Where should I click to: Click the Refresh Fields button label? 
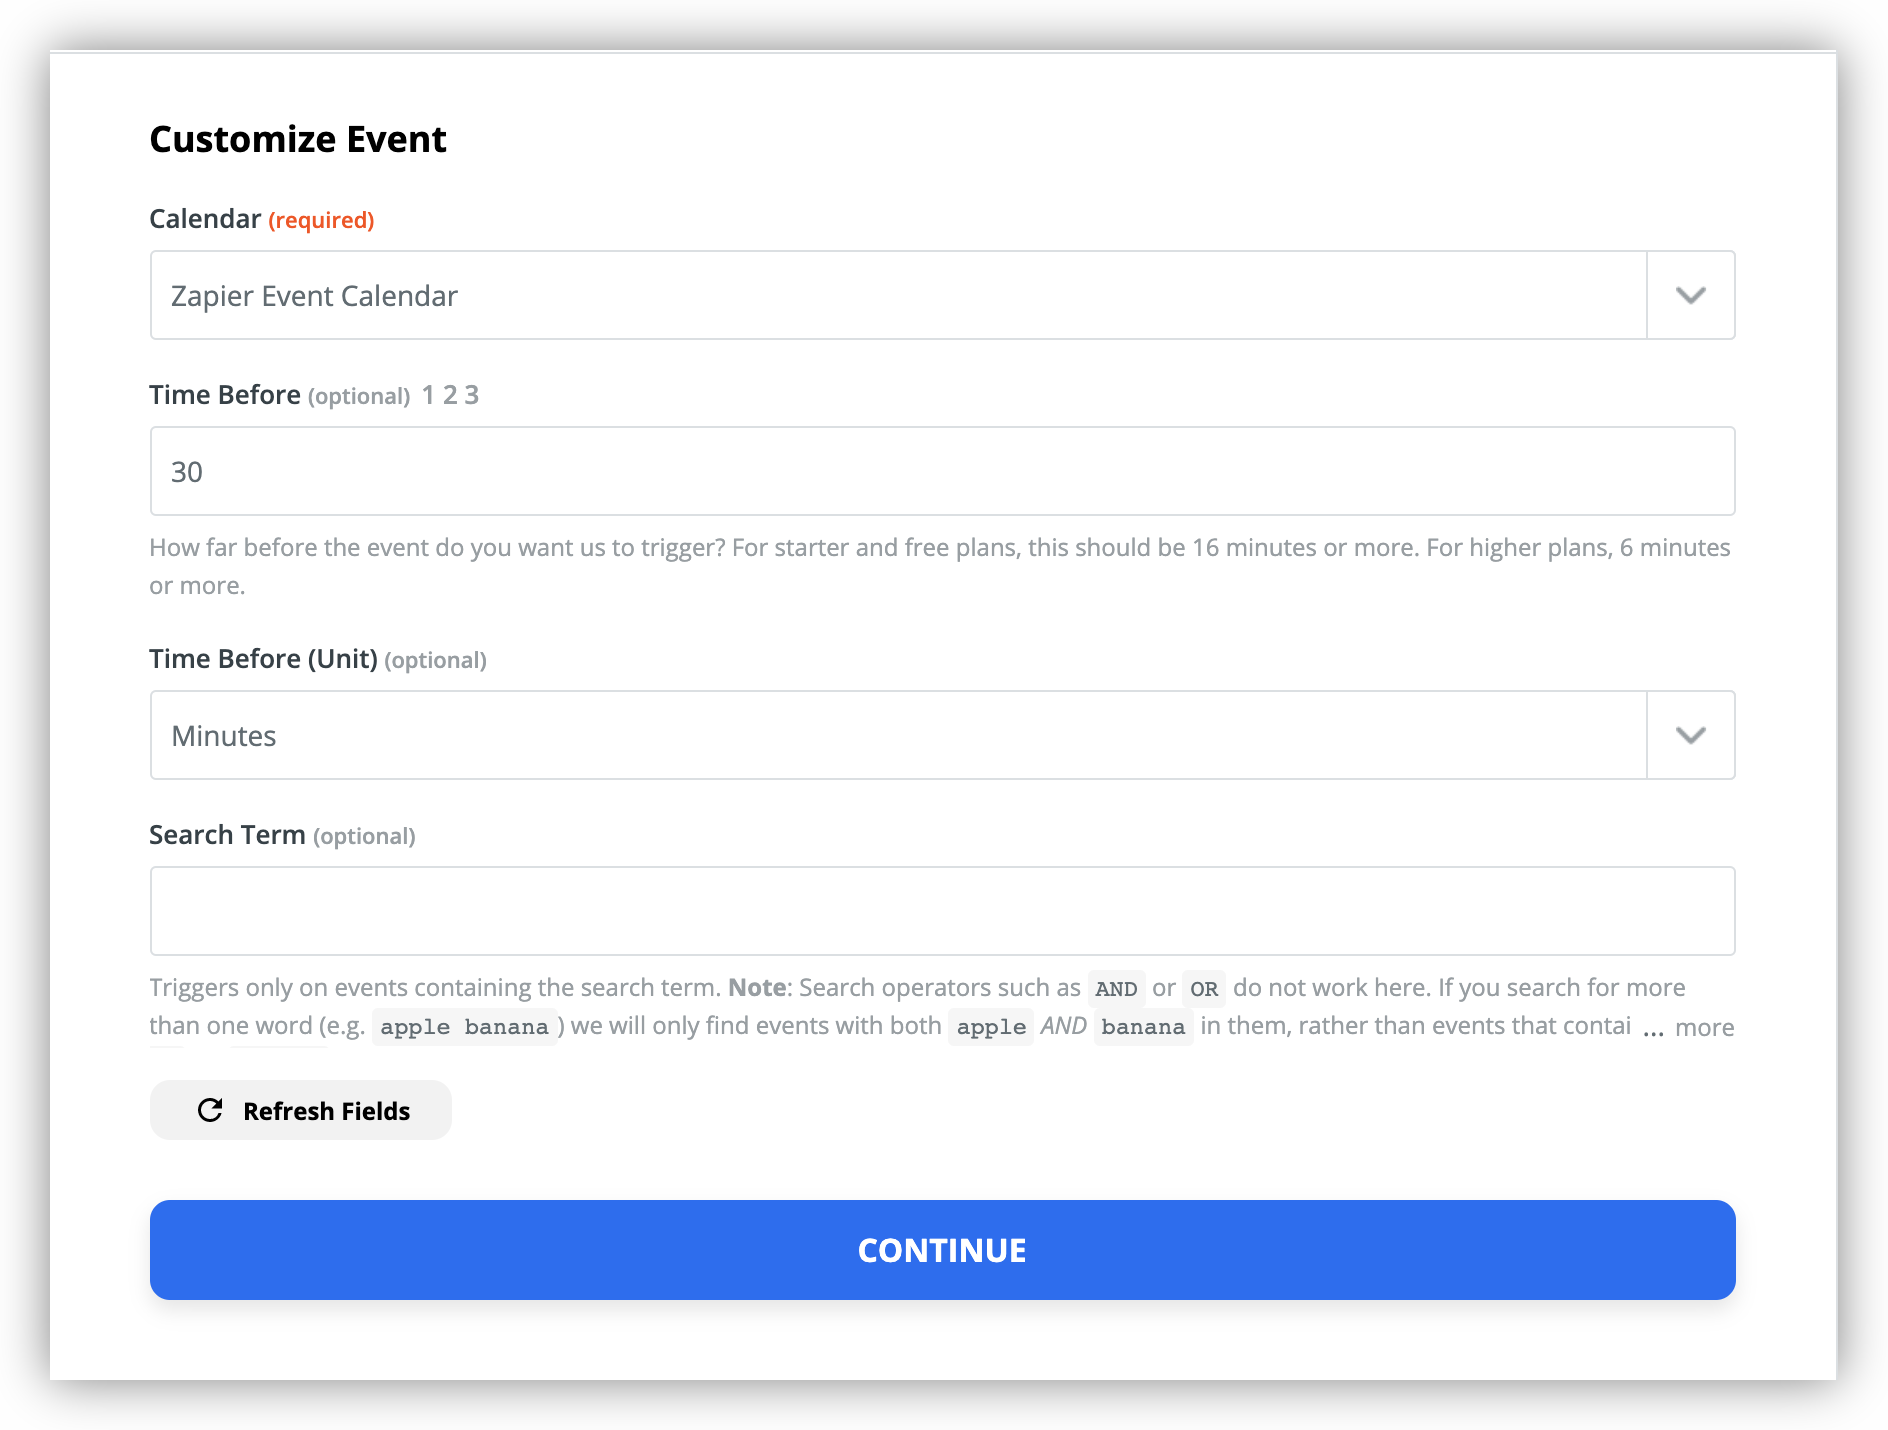tap(326, 1111)
